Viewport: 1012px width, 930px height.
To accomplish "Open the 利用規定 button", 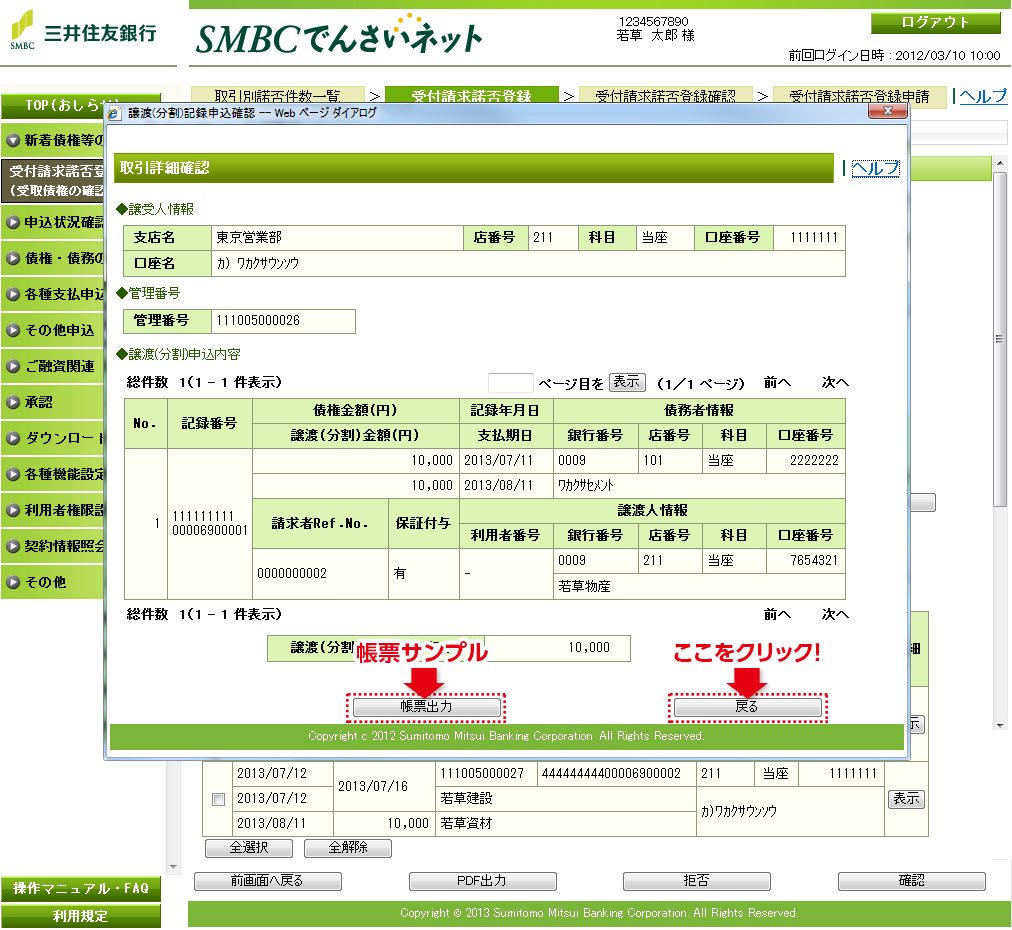I will click(x=81, y=916).
